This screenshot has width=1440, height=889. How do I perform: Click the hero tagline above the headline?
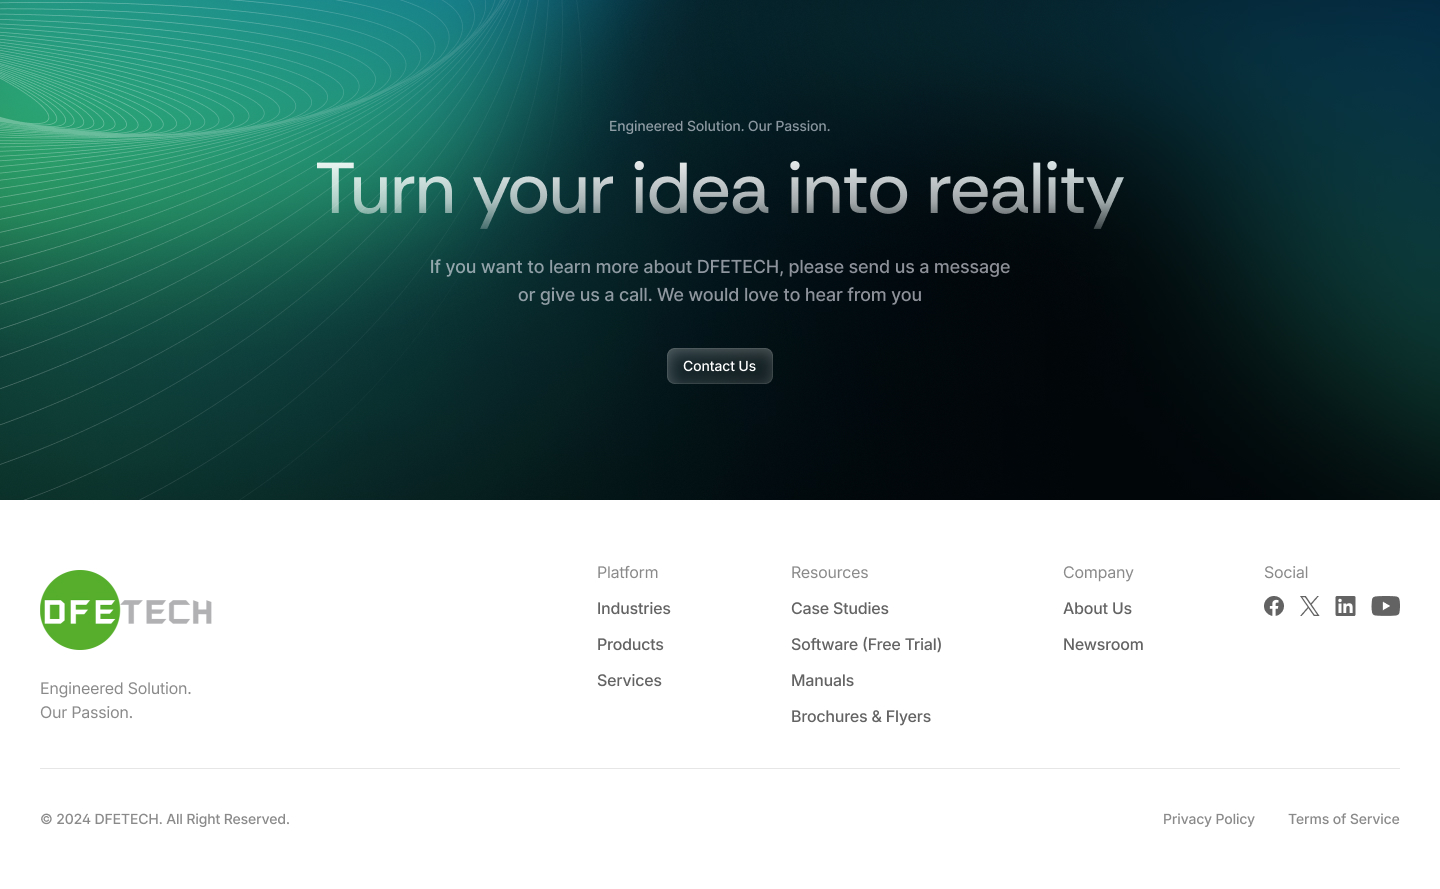click(720, 126)
